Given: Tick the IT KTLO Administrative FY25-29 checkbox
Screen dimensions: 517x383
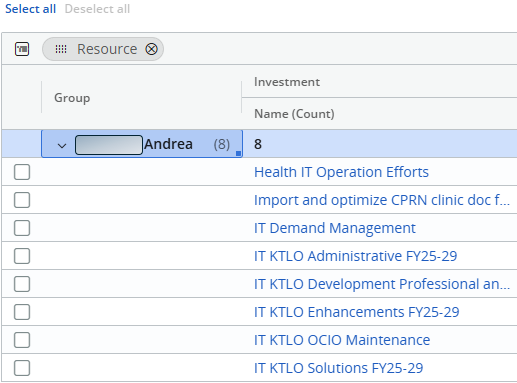Looking at the screenshot, I should (22, 256).
